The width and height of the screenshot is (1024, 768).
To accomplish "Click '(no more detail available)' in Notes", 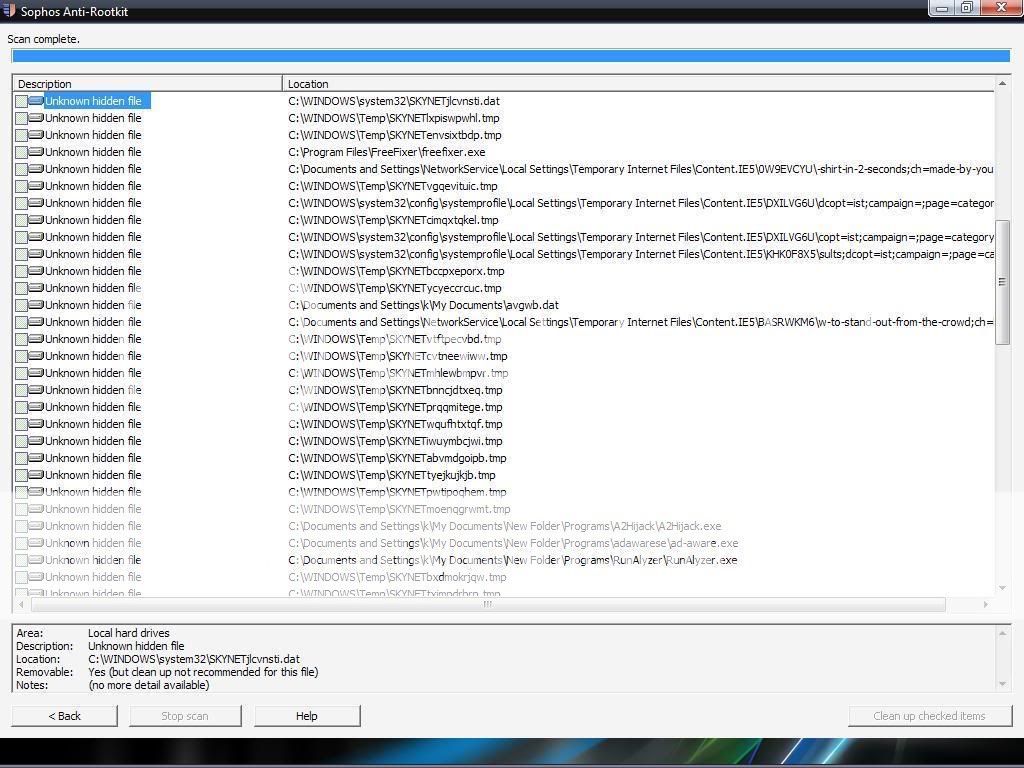I will [x=149, y=685].
